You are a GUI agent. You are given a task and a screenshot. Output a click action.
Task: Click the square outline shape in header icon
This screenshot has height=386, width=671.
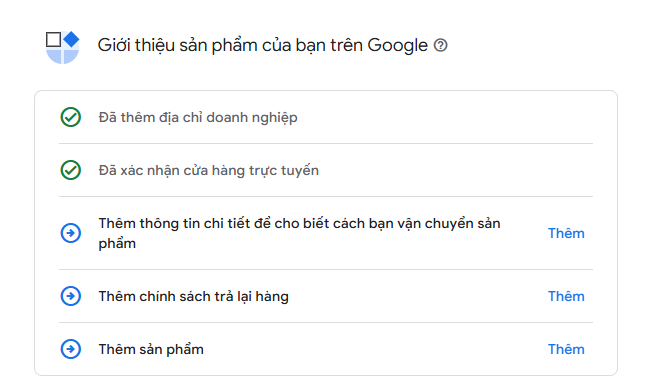pos(53,39)
